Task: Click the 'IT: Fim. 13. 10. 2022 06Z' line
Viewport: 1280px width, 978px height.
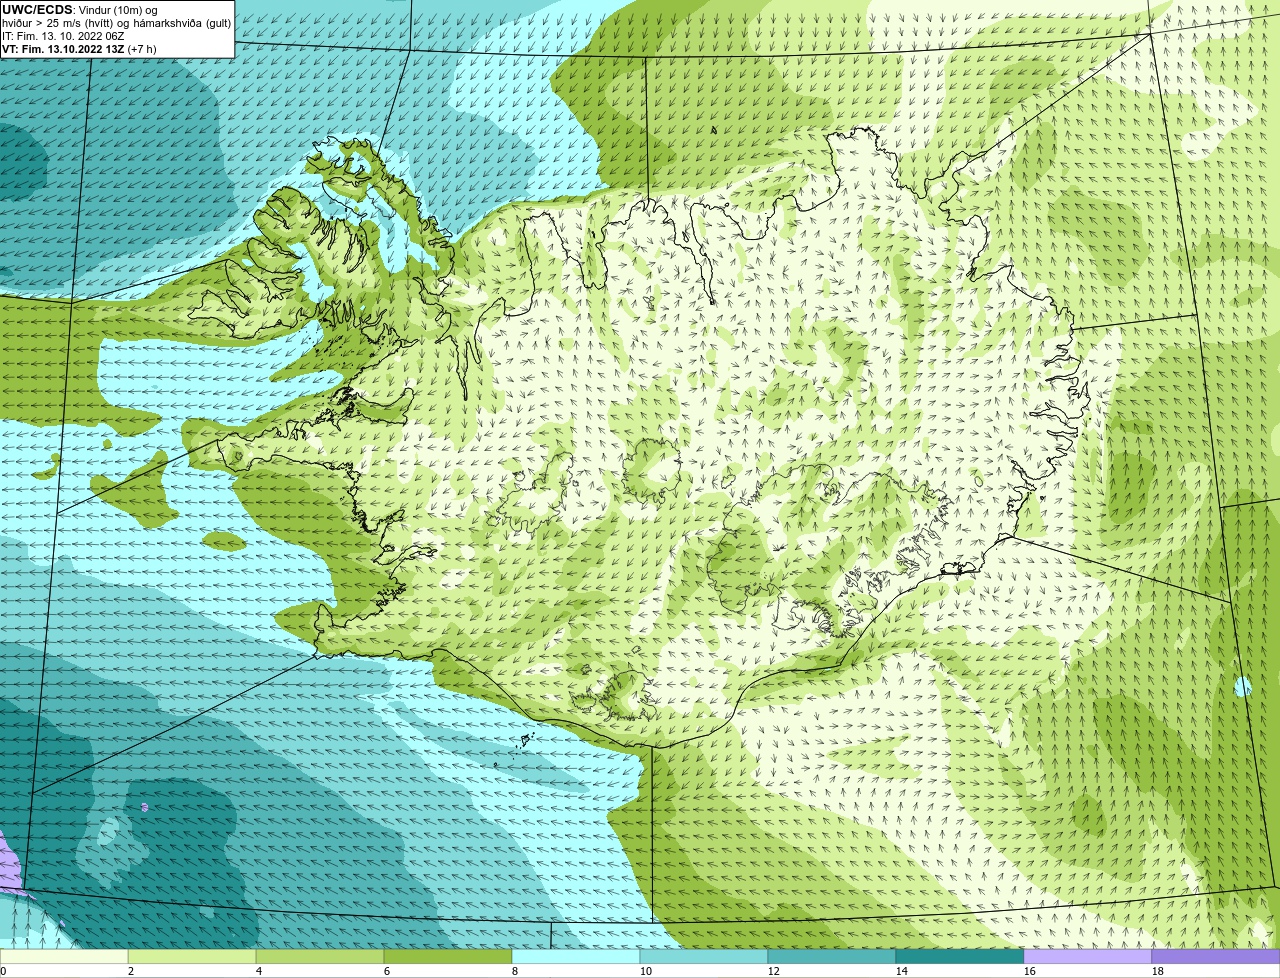Action: (x=63, y=36)
